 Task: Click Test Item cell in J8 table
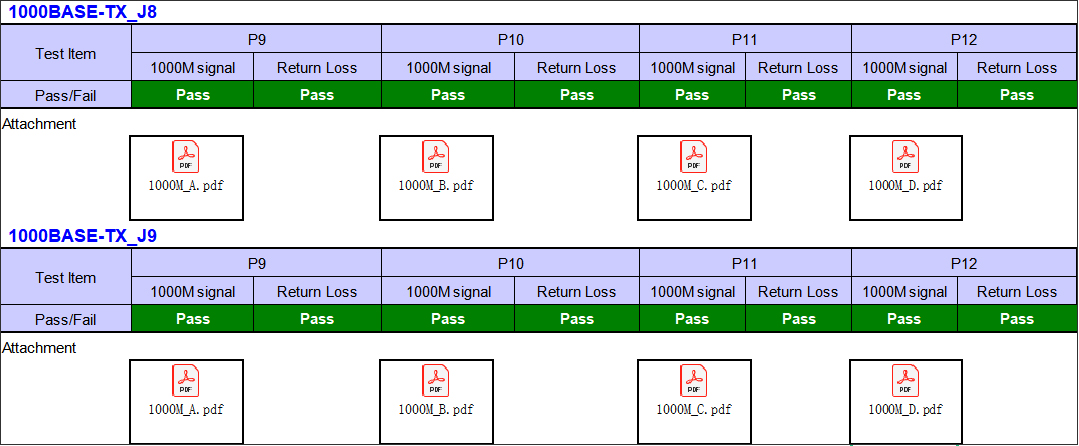[66, 53]
